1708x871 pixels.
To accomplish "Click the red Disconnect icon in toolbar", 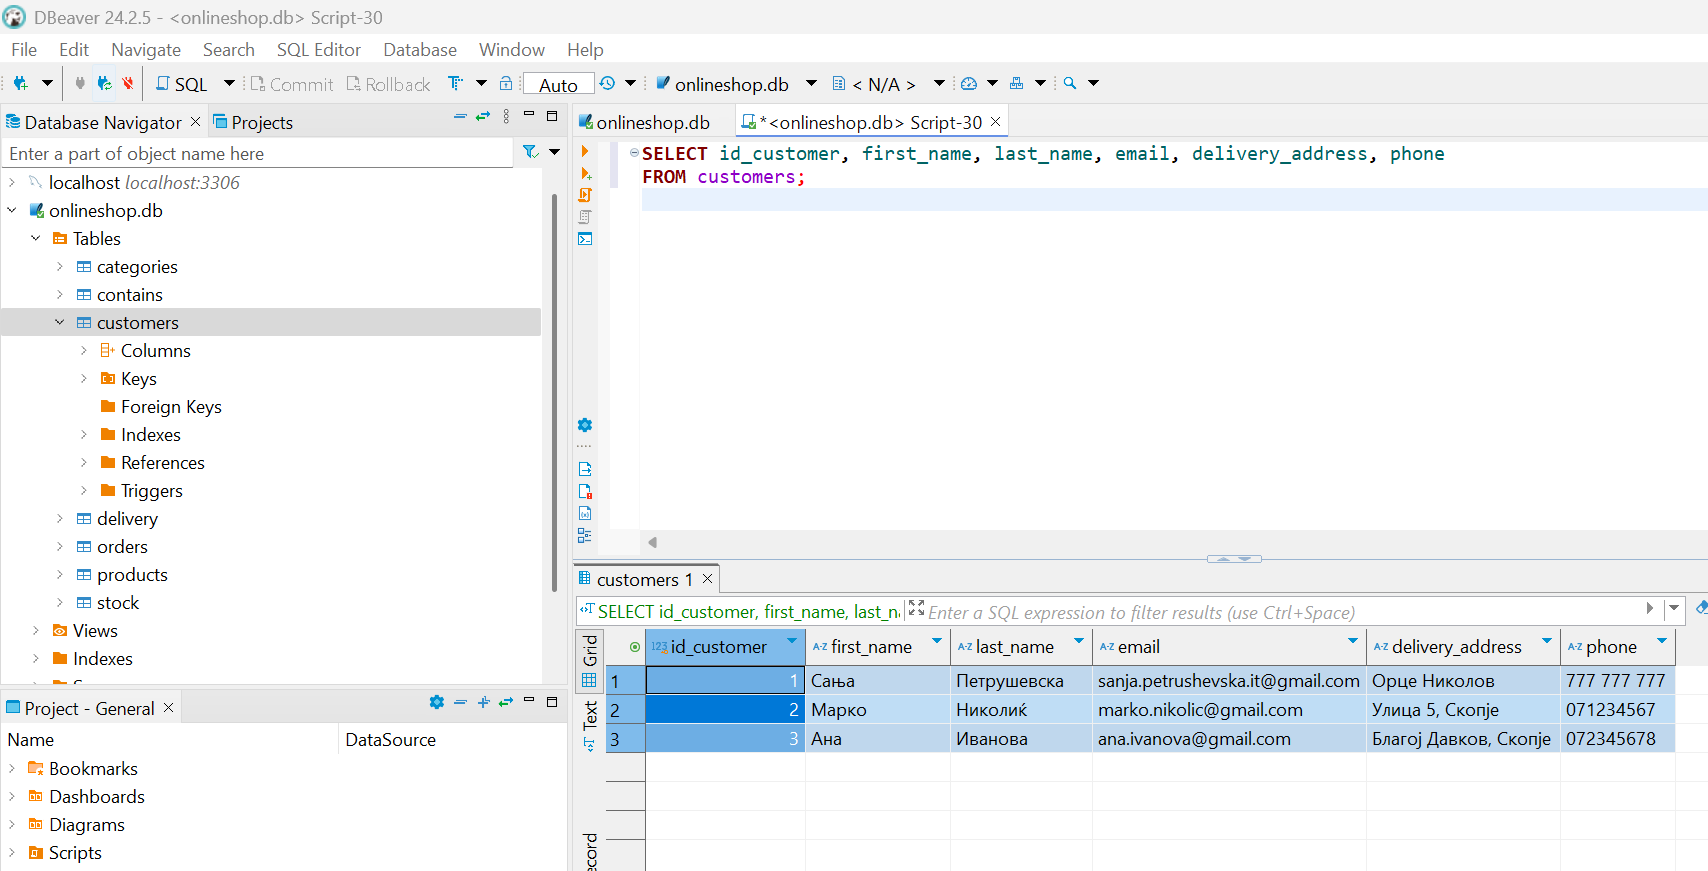I will click(x=128, y=84).
